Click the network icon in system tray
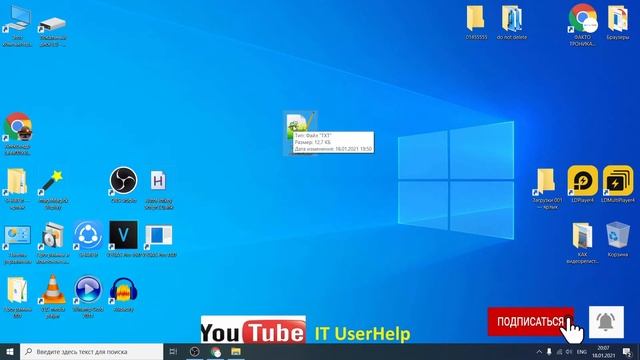The height and width of the screenshot is (360, 640). click(x=559, y=351)
